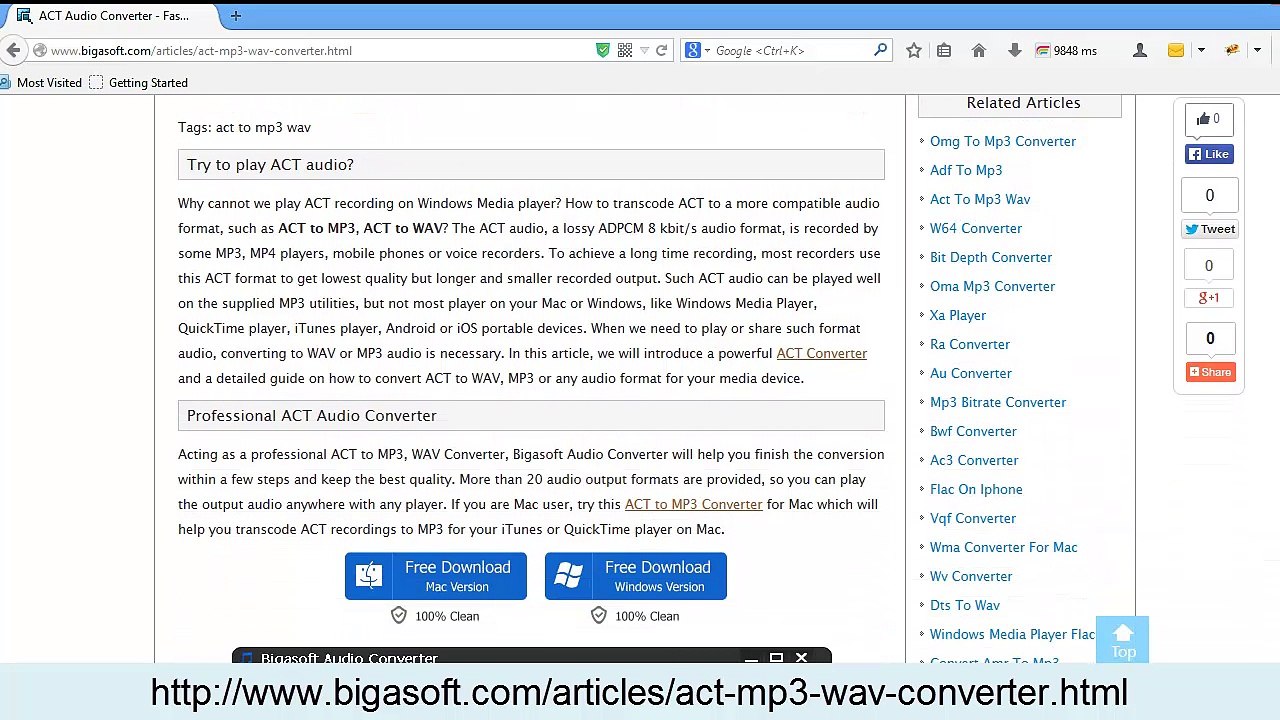This screenshot has height=720, width=1280.
Task: Open the Omg To Mp3 Converter related article
Action: [x=1003, y=141]
